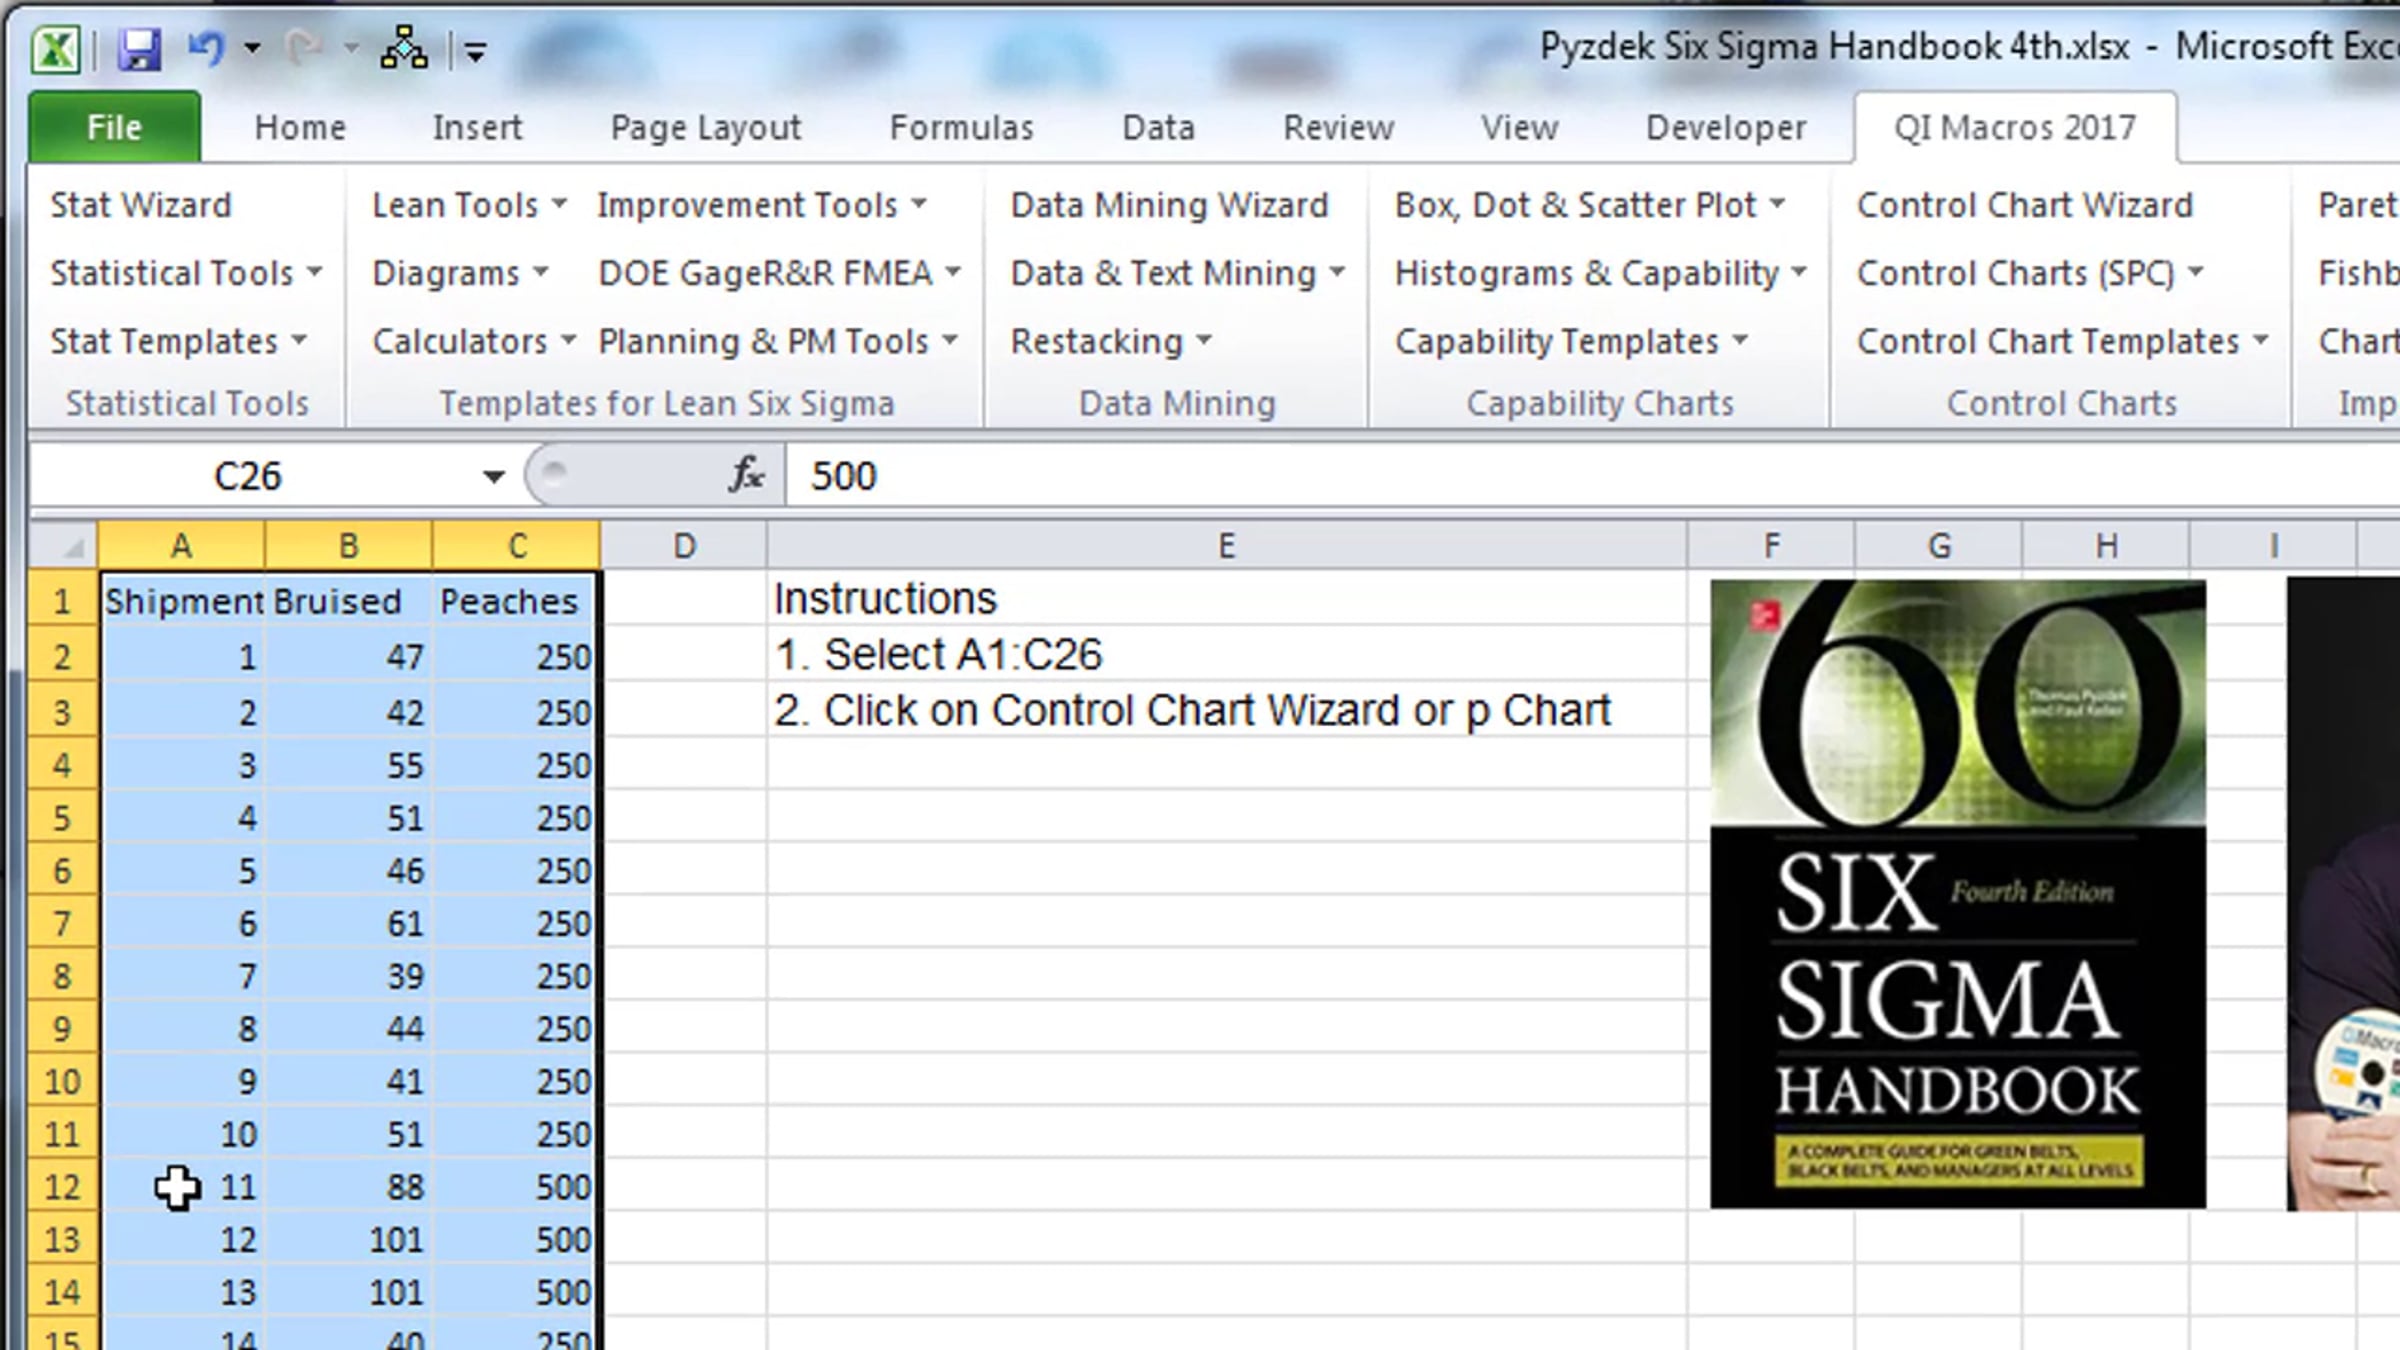Viewport: 2400px width, 1350px height.
Task: Select column F header
Action: coord(1771,546)
